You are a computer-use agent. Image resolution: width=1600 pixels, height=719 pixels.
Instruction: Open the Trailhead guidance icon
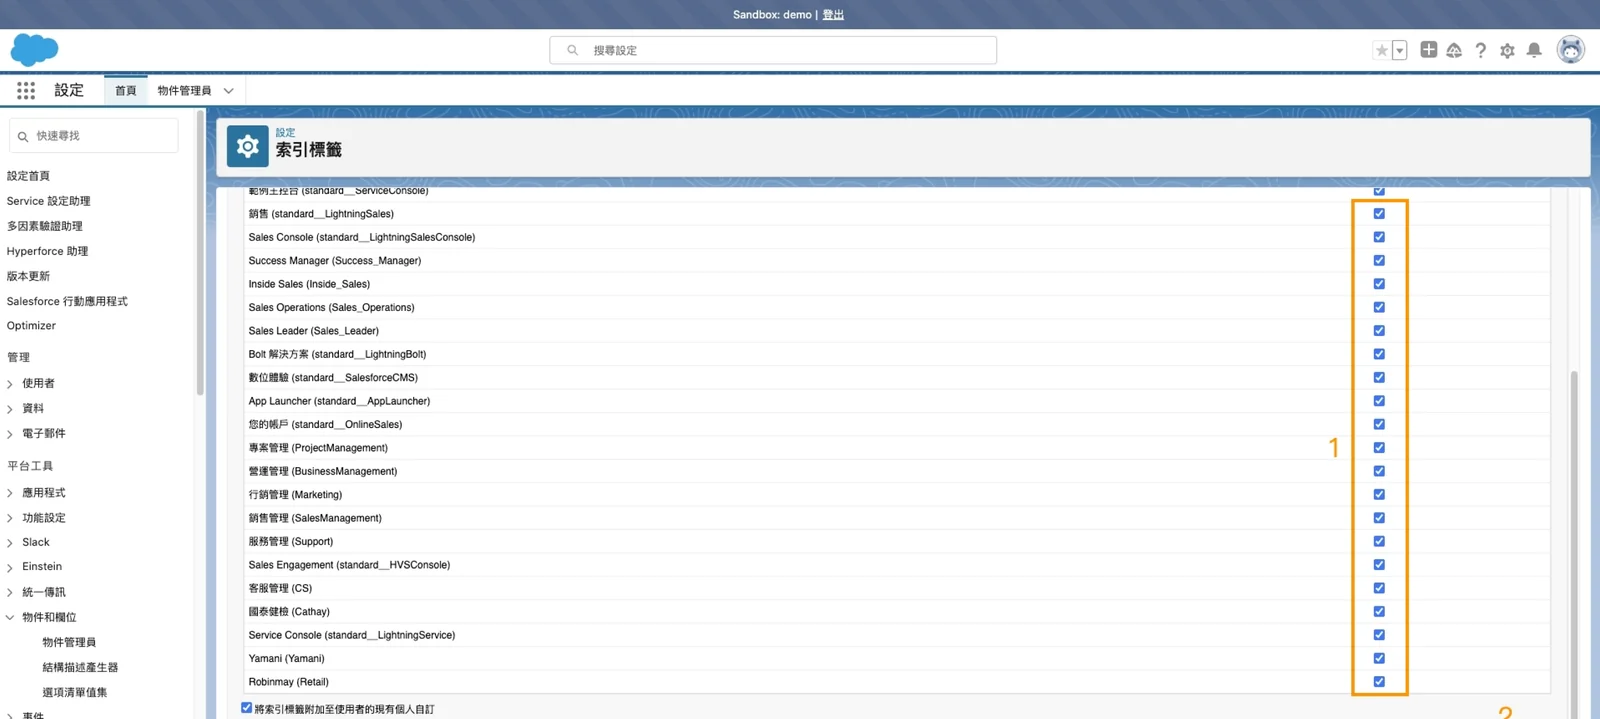coord(1454,50)
